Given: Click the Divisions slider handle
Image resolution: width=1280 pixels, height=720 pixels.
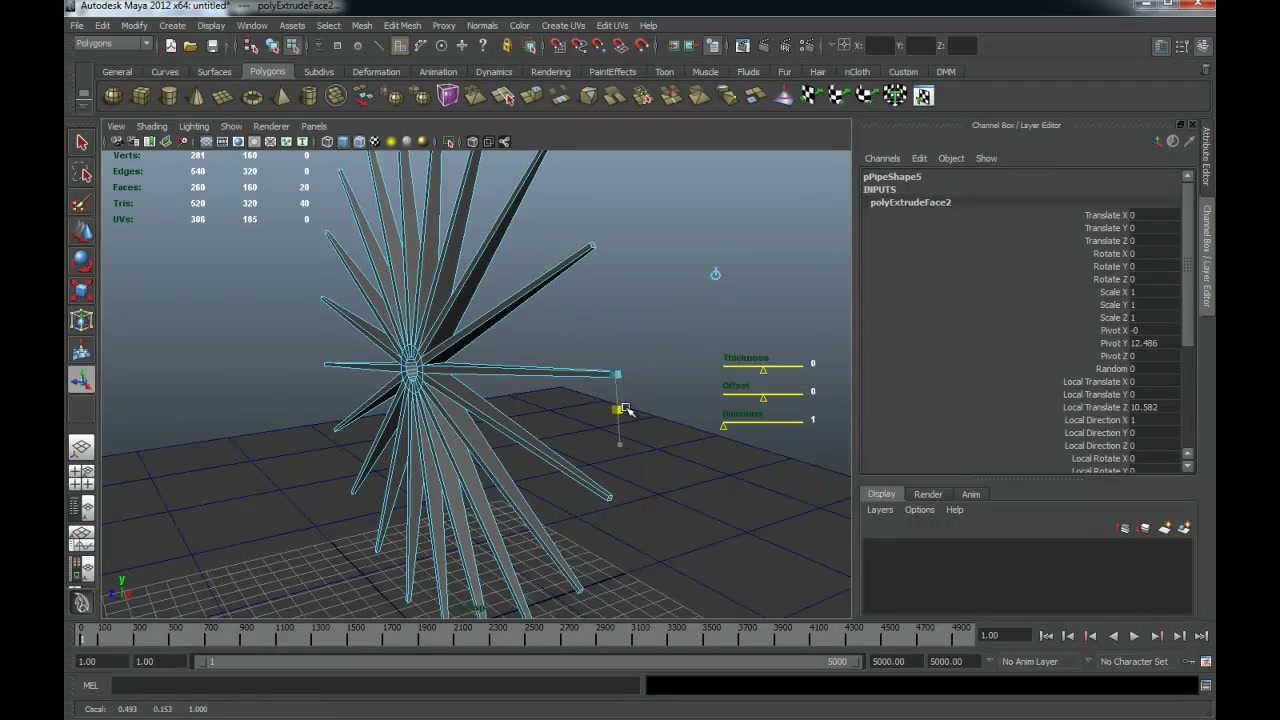Looking at the screenshot, I should 724,427.
